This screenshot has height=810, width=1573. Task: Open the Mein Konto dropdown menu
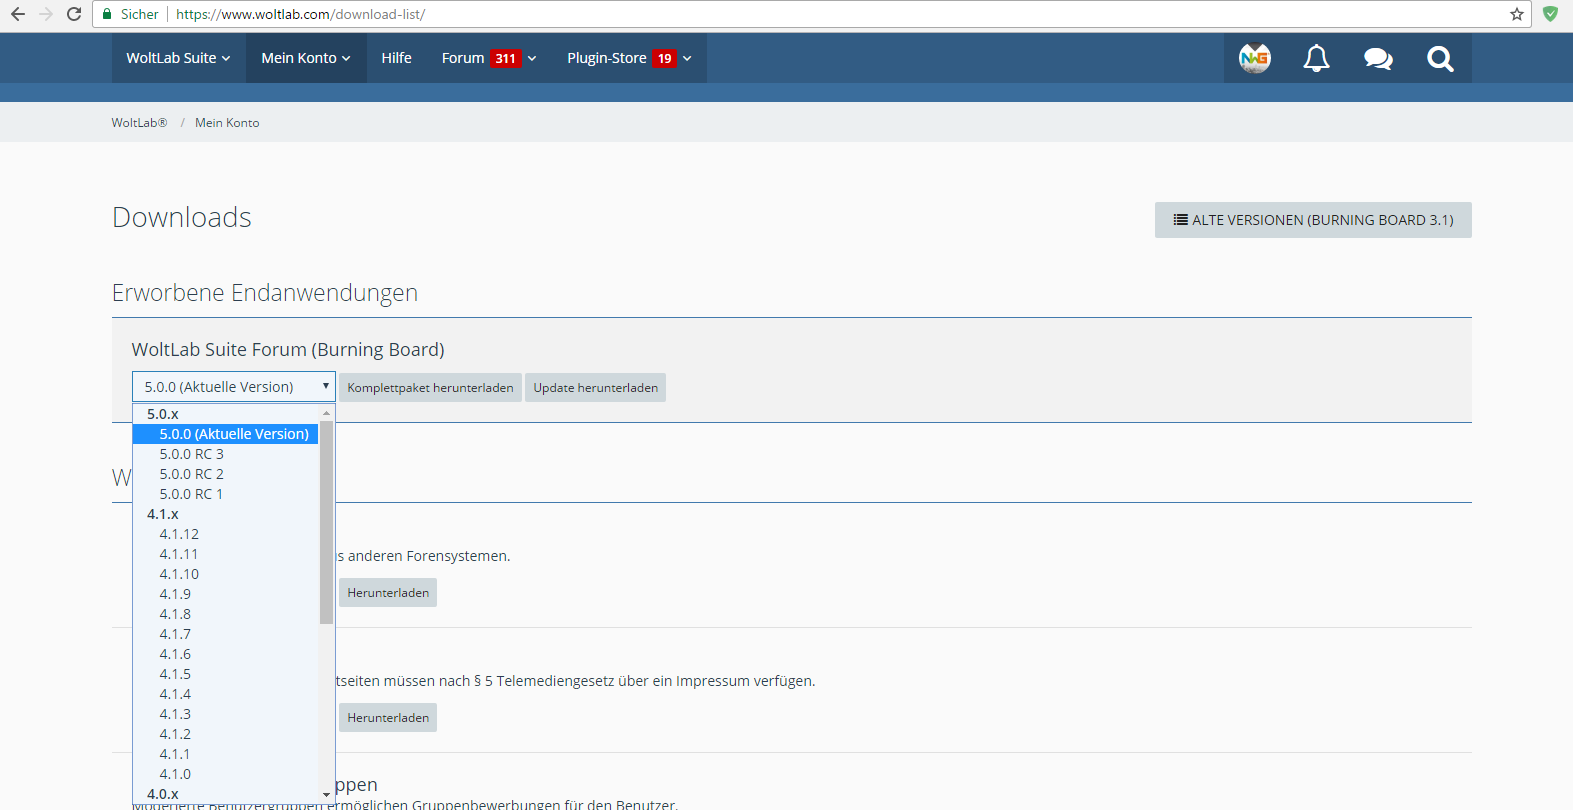[306, 58]
